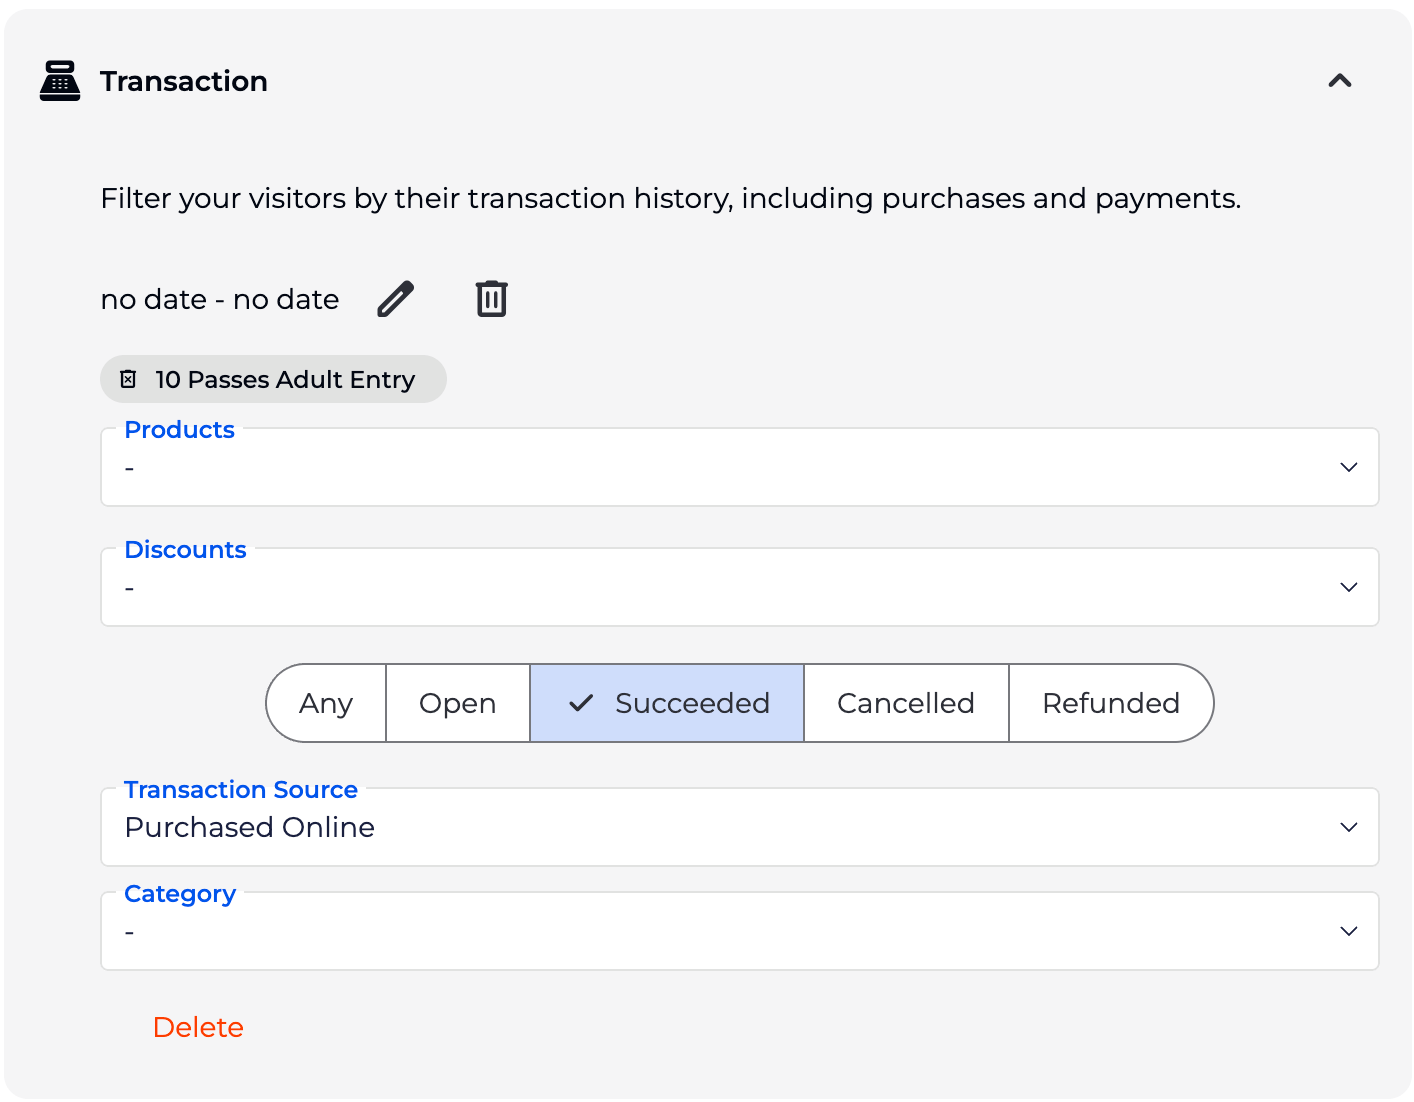The image size is (1414, 1102).
Task: Collapse the Transaction section chevron
Action: pyautogui.click(x=1339, y=81)
